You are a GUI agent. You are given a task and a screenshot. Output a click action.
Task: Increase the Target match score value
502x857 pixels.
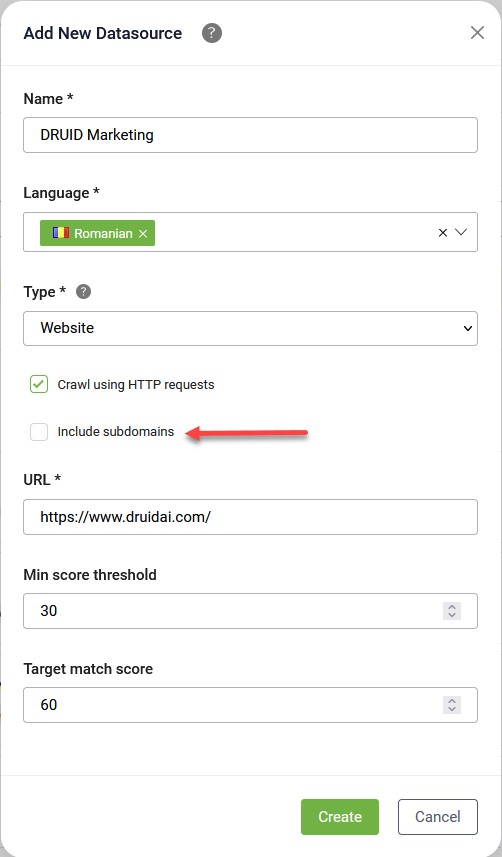click(452, 701)
